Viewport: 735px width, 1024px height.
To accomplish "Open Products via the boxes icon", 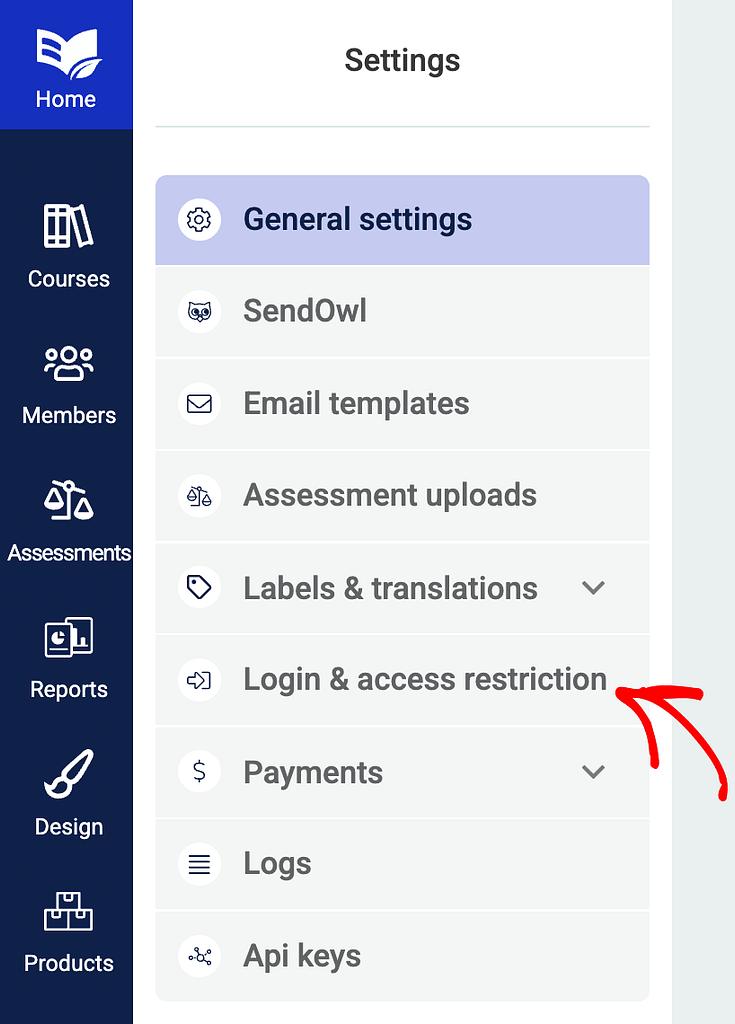I will (x=68, y=912).
